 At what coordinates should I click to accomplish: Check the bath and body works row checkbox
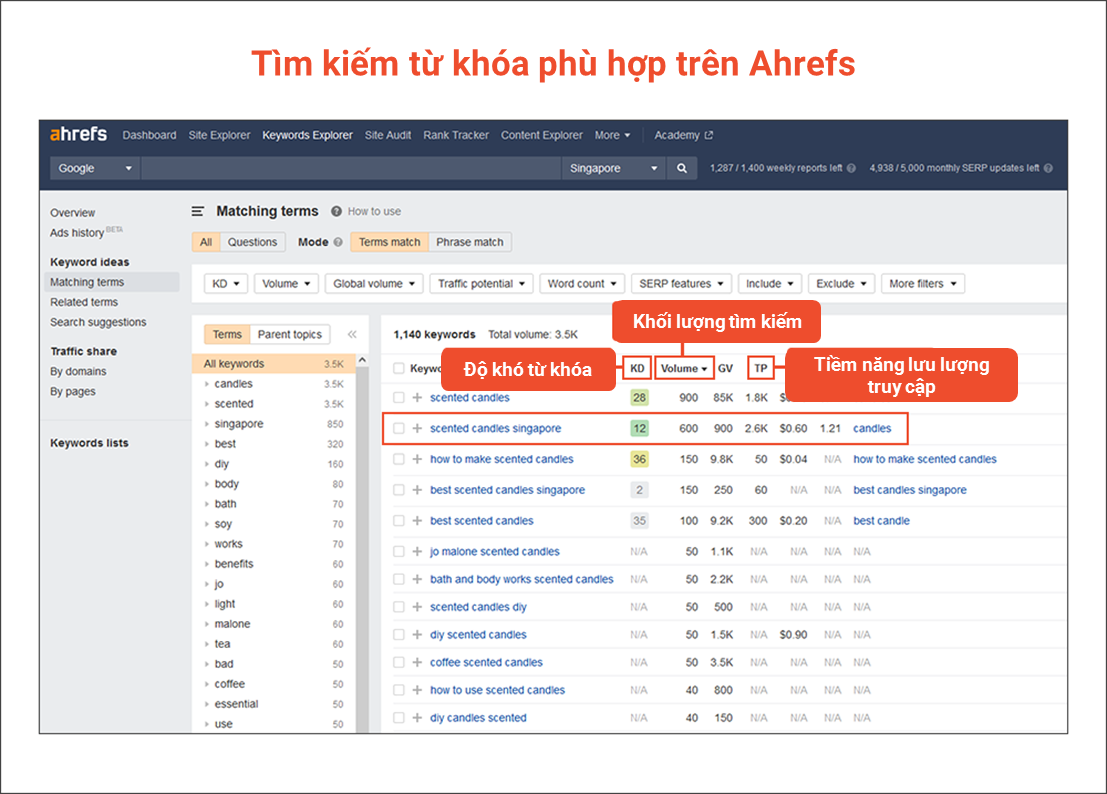[399, 579]
